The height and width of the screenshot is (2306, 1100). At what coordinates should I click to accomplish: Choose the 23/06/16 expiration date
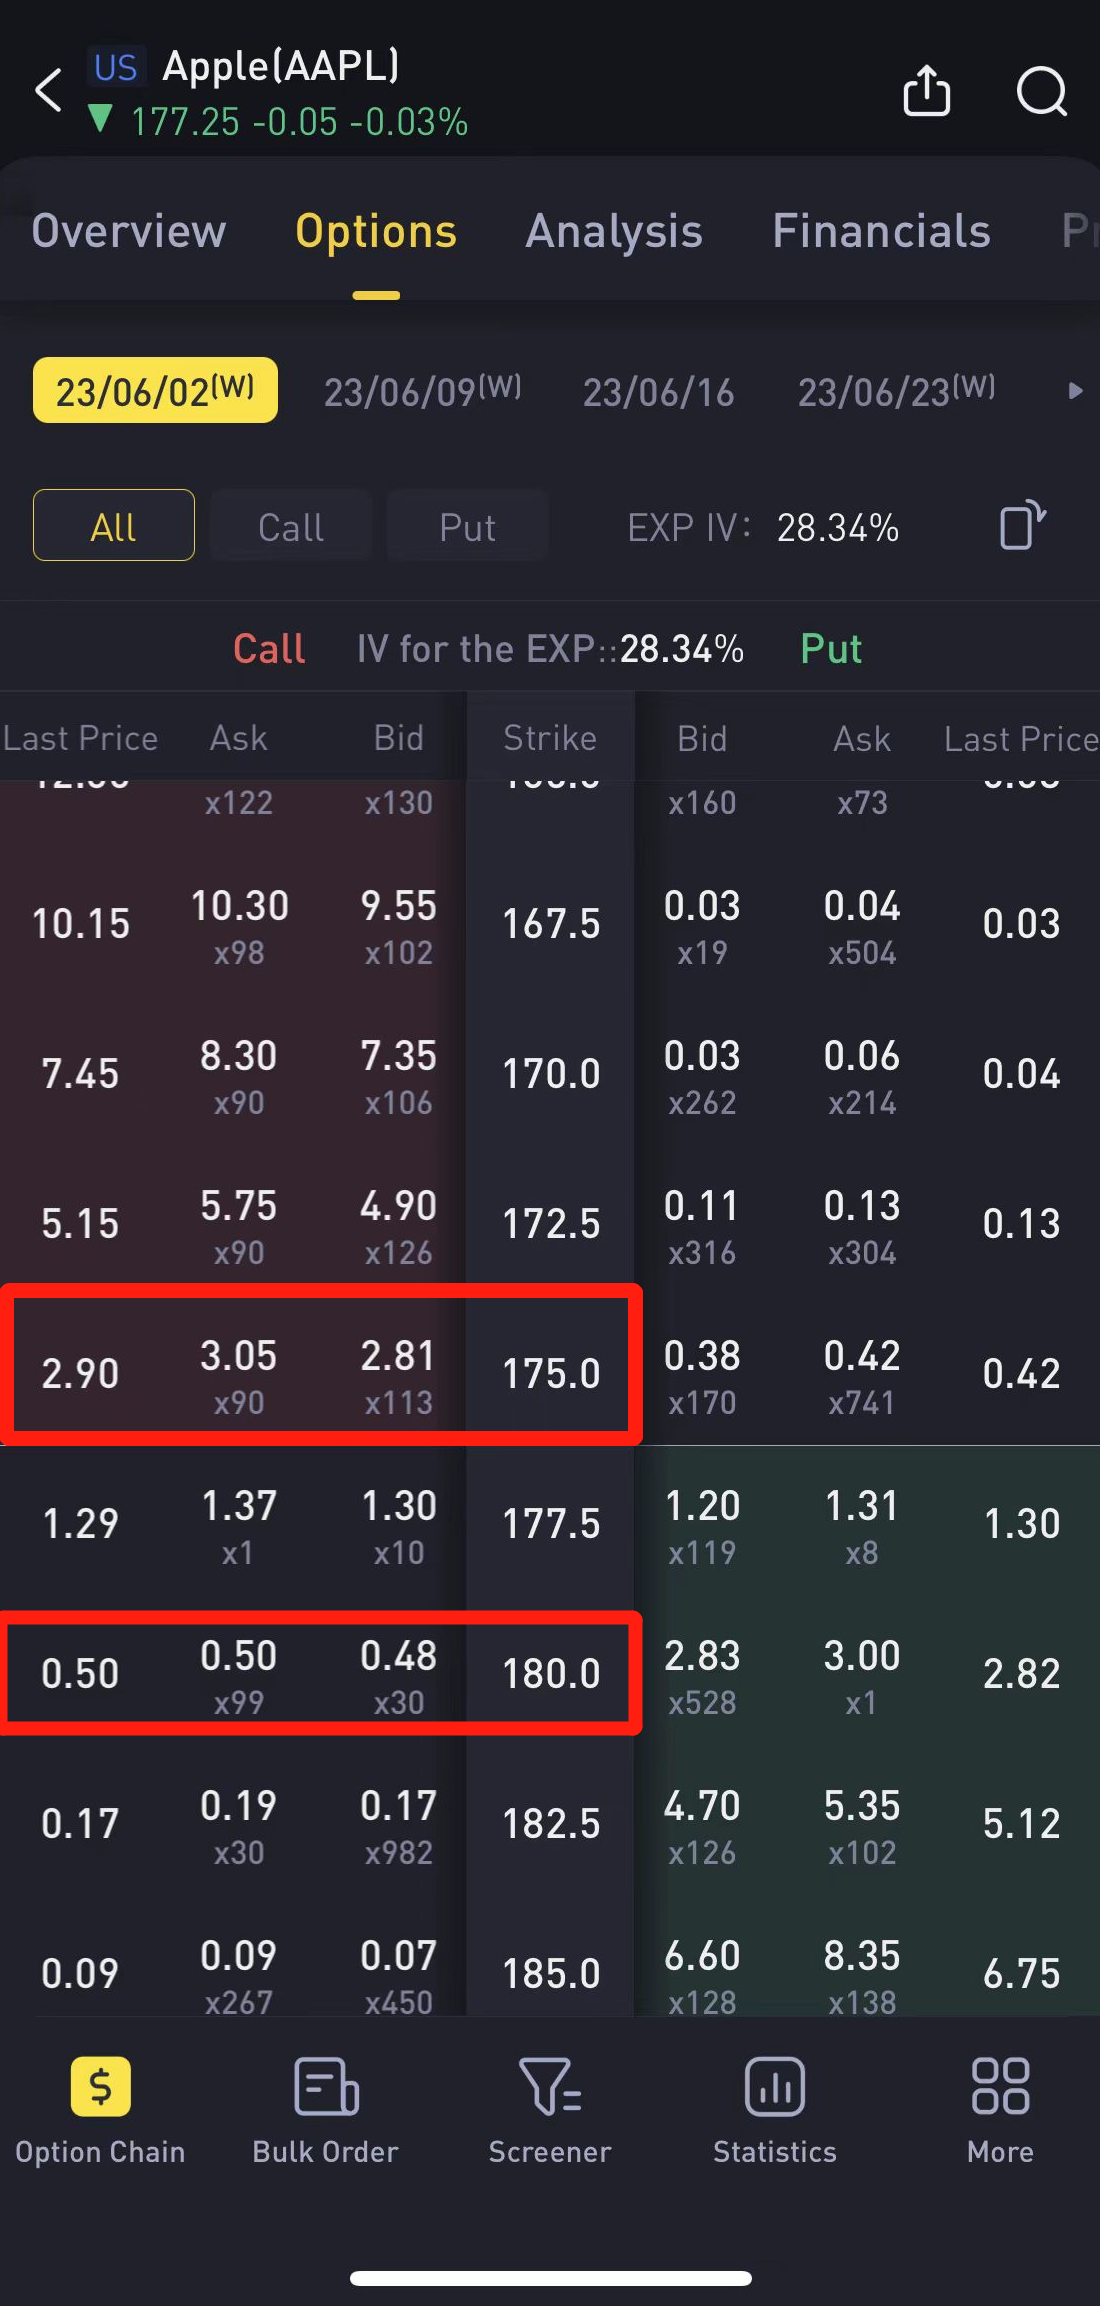(658, 391)
